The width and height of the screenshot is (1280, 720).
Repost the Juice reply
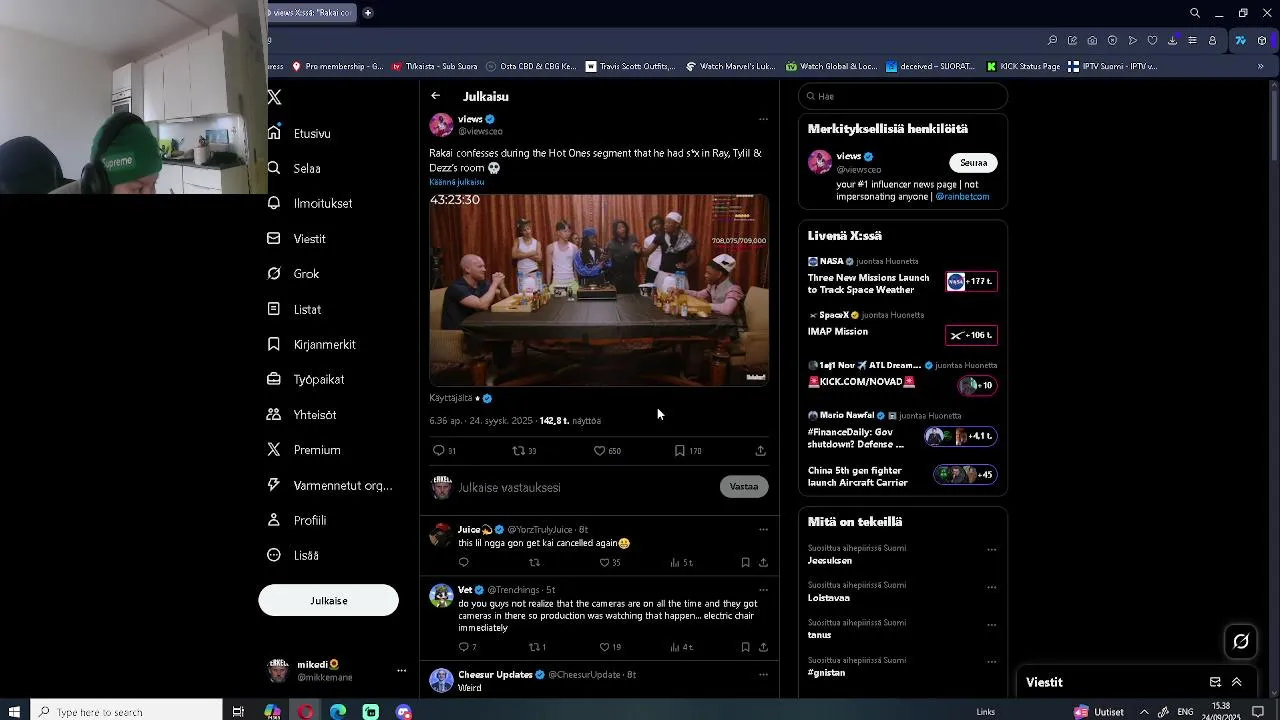(x=534, y=563)
